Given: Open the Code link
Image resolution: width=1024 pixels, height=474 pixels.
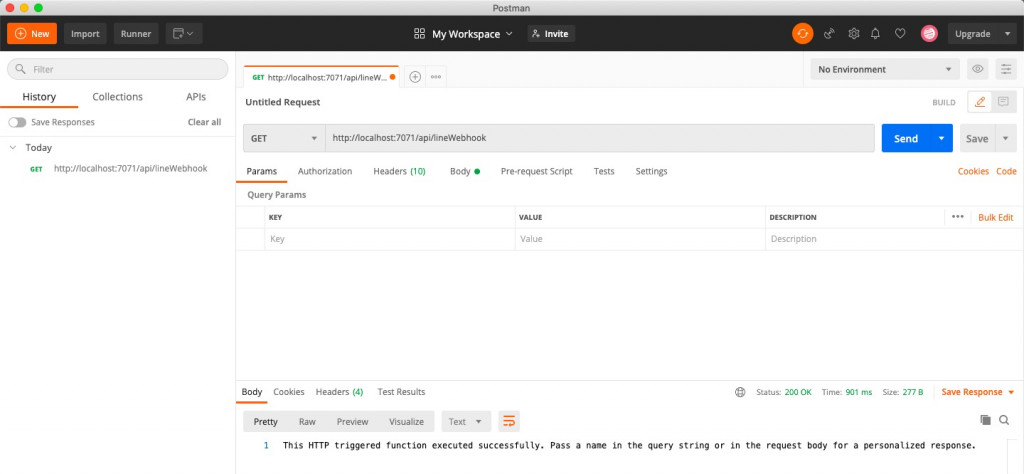Looking at the screenshot, I should pos(1006,171).
